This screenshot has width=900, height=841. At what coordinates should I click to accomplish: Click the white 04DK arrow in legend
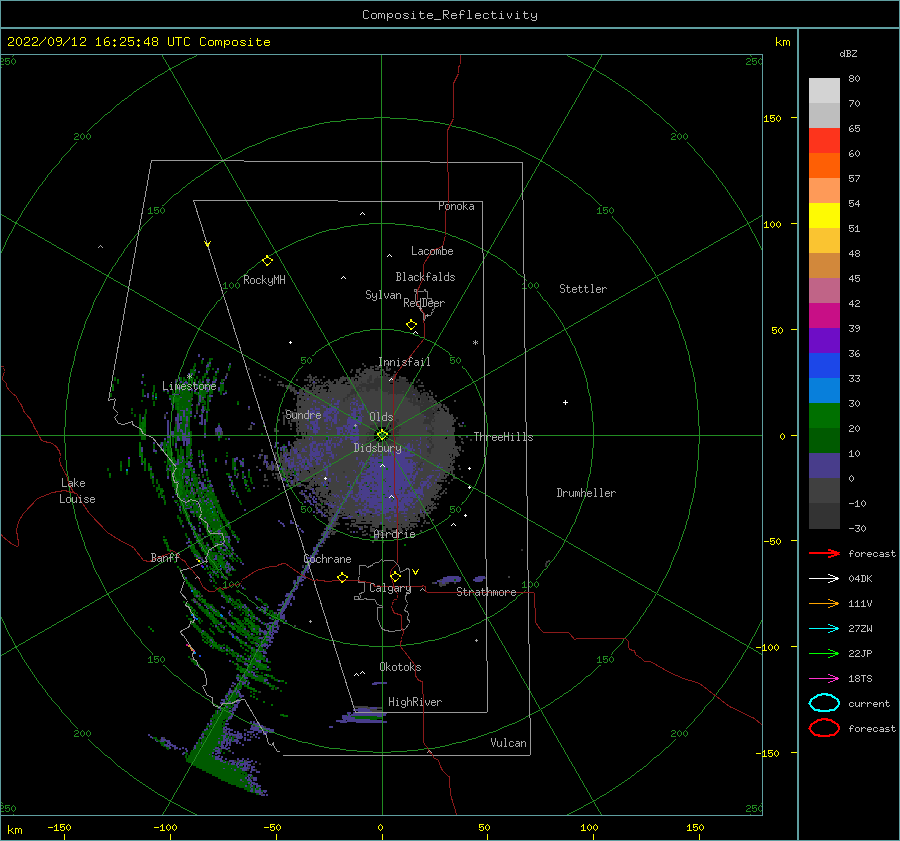click(824, 579)
